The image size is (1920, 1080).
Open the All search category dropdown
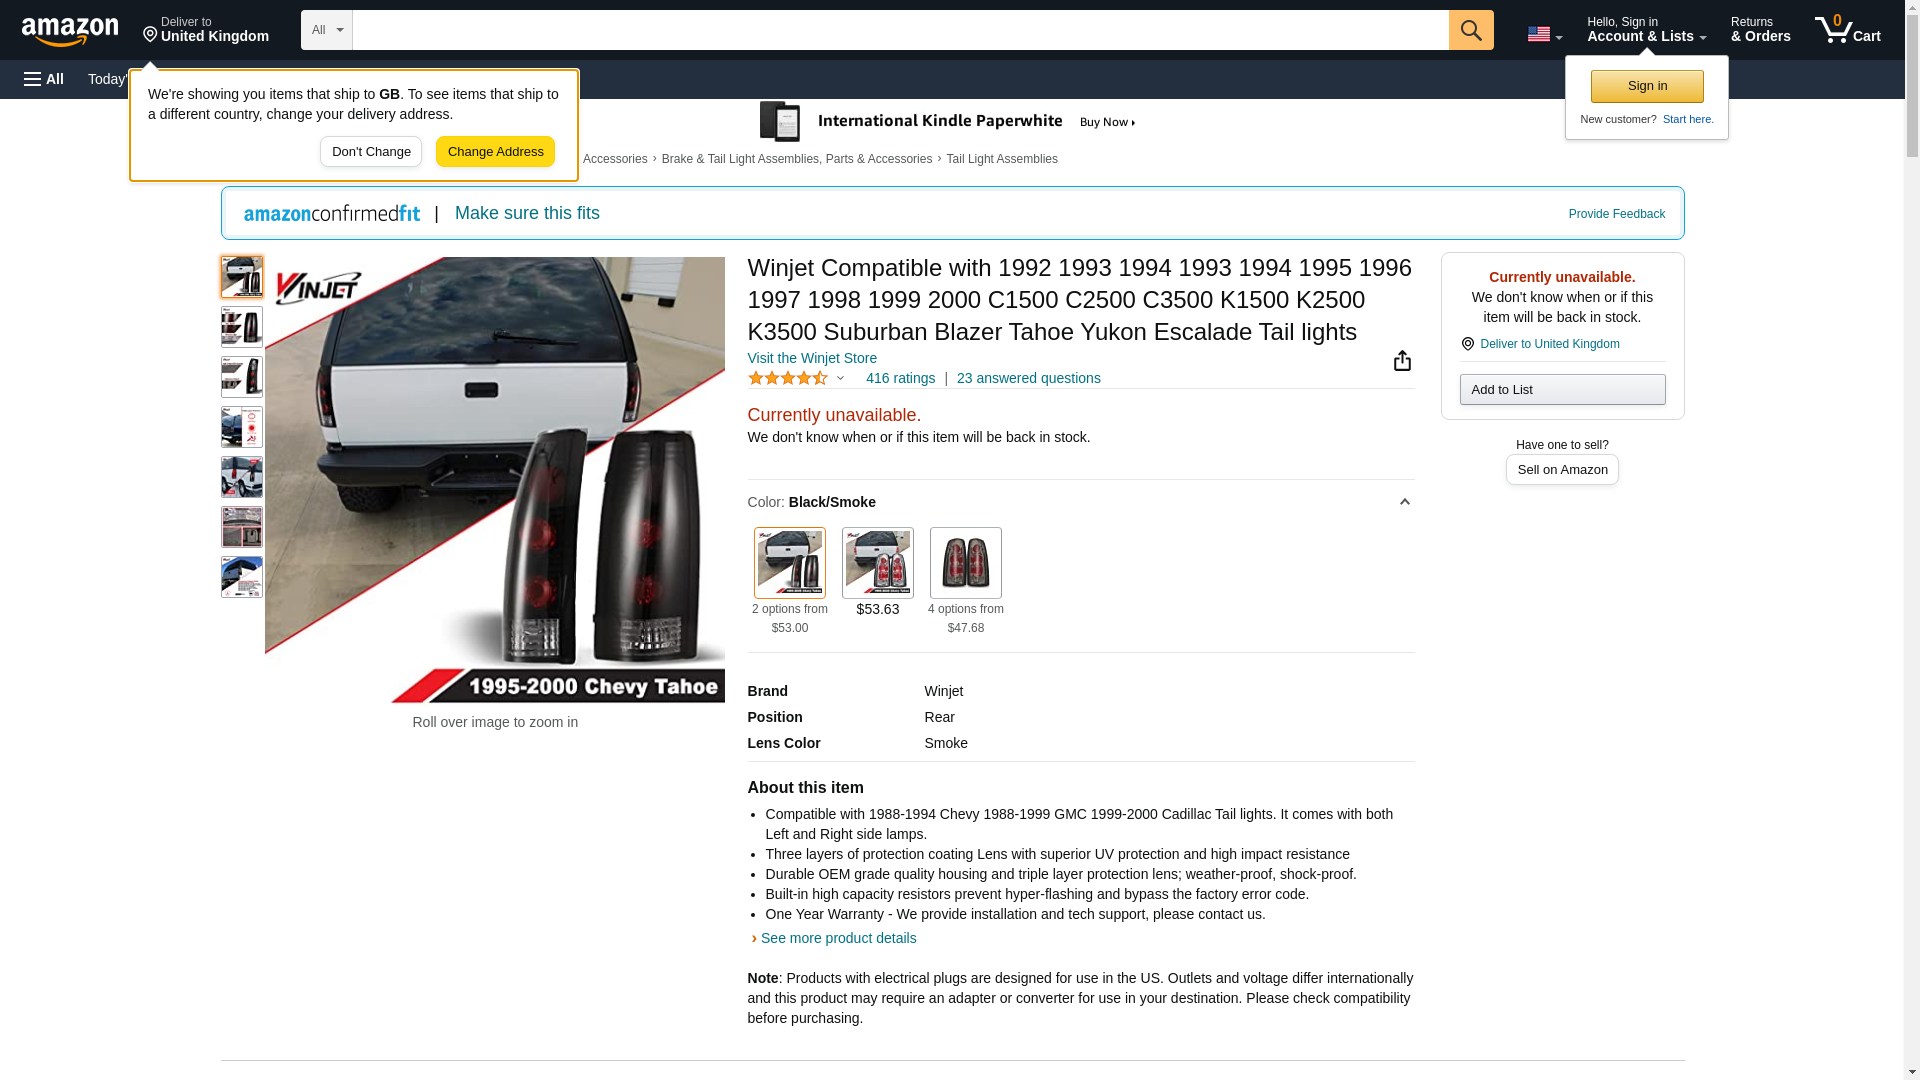point(326,30)
